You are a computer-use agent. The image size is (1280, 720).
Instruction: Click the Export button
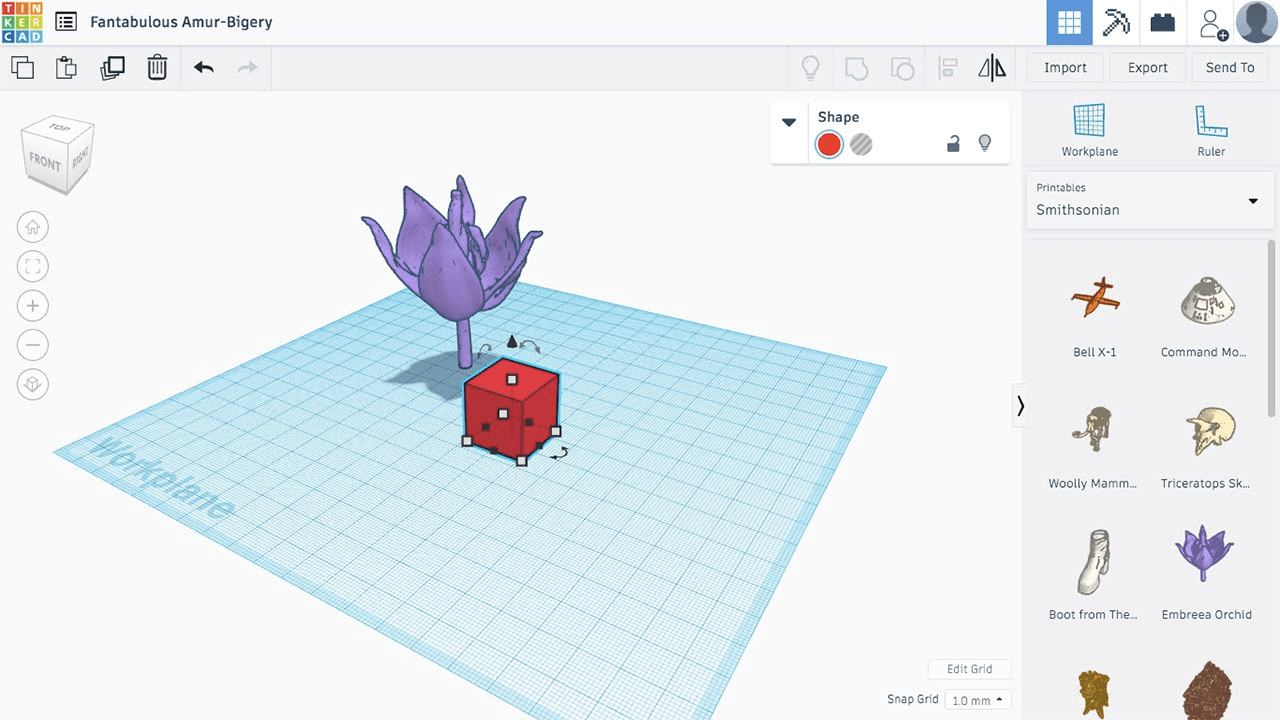pos(1147,68)
